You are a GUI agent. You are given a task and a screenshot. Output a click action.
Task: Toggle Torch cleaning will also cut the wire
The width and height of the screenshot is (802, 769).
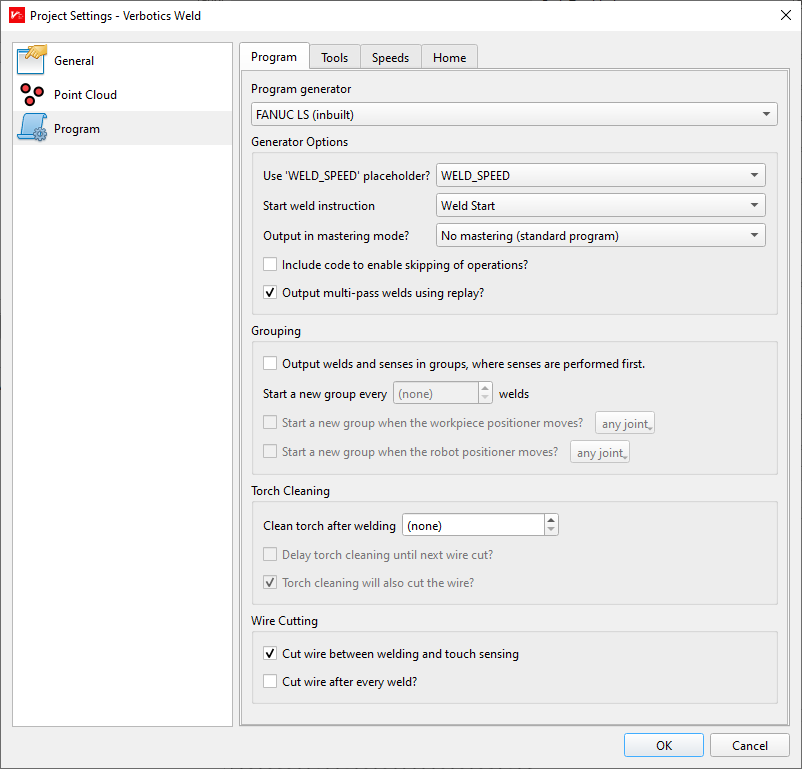point(270,583)
